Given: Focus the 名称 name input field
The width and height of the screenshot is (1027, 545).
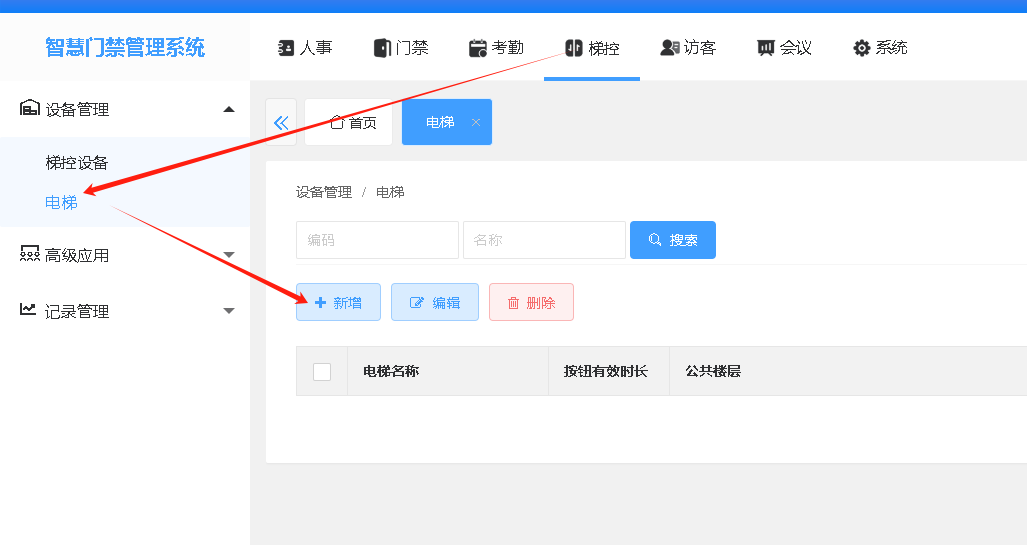Looking at the screenshot, I should 544,240.
